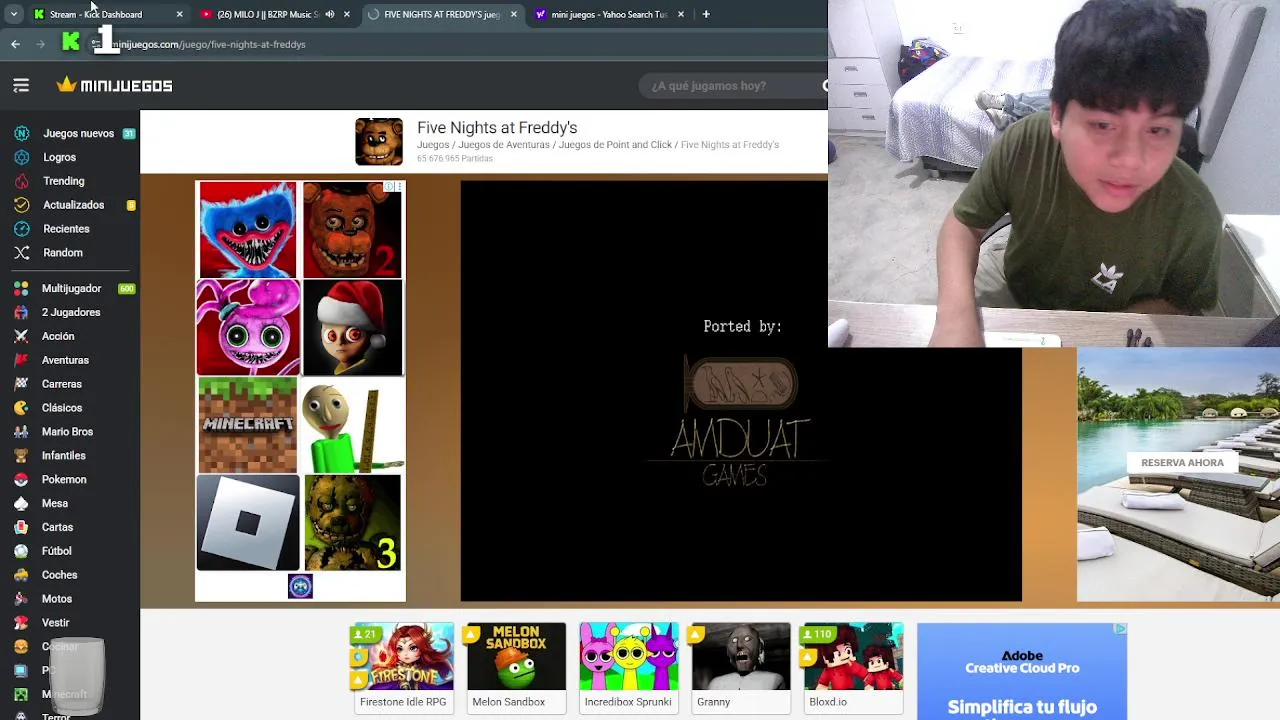Close the Yahoo Search tab
Viewport: 1280px width, 720px height.
(x=681, y=14)
